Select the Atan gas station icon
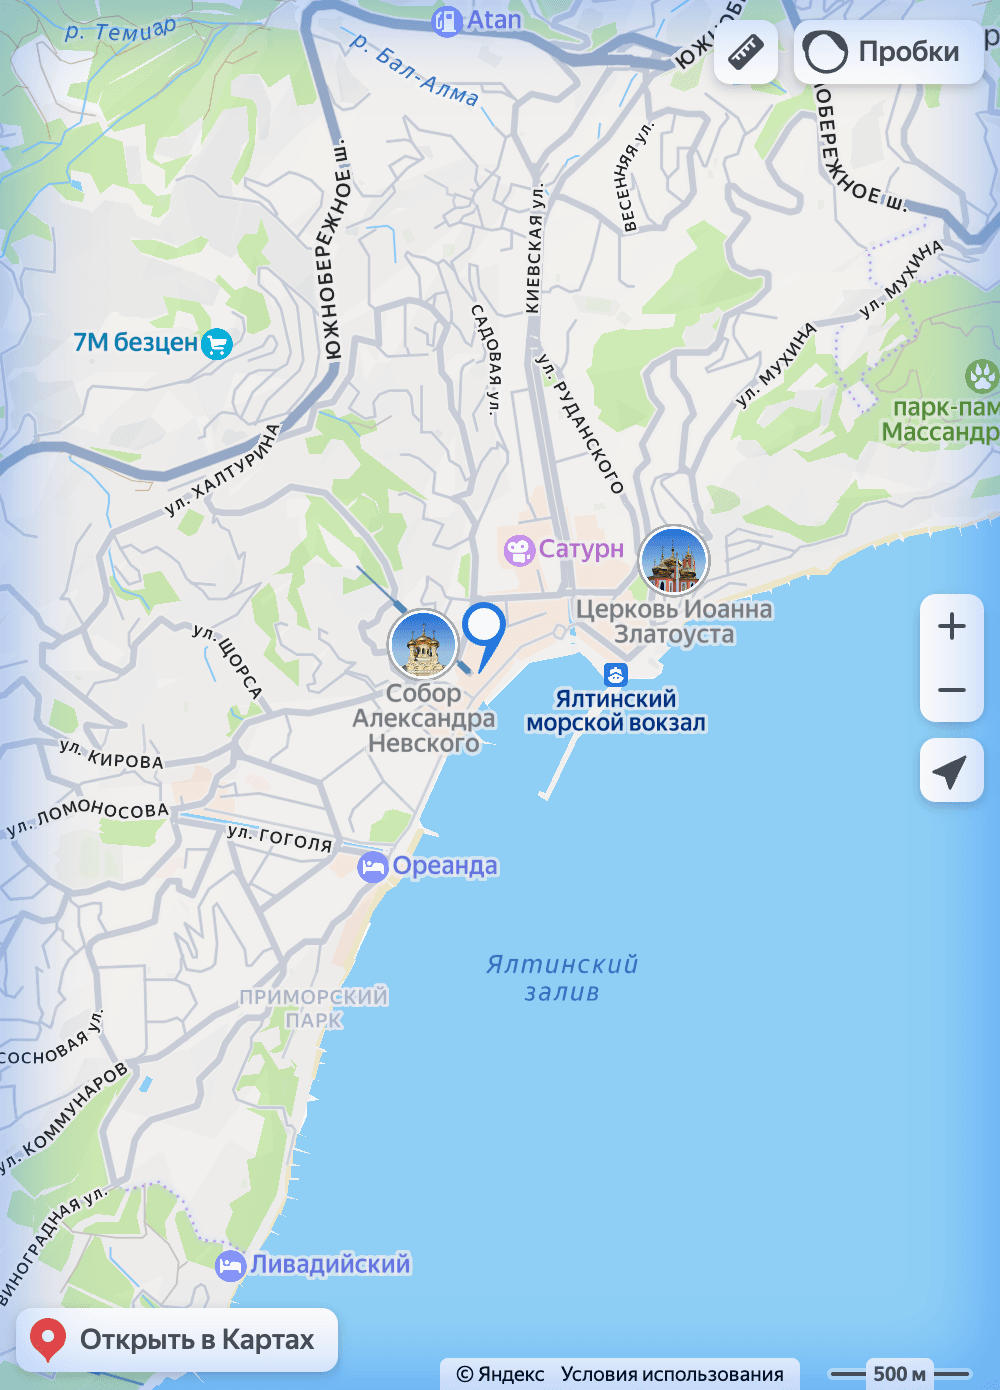1000x1390 pixels. (446, 21)
